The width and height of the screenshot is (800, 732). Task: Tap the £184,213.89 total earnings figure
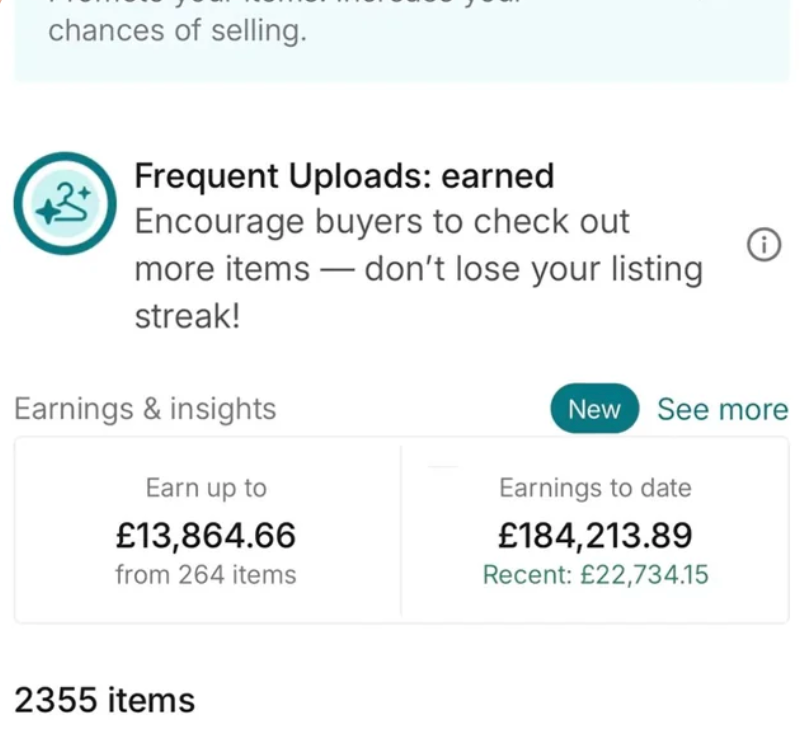point(595,536)
